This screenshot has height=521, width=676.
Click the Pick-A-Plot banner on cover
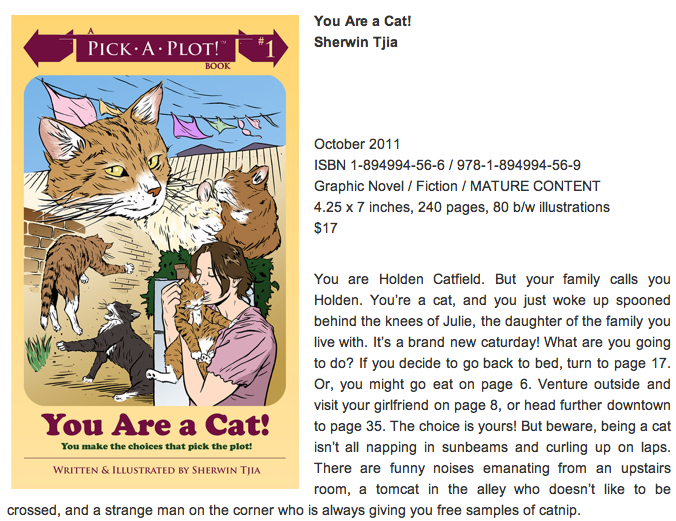pyautogui.click(x=155, y=48)
